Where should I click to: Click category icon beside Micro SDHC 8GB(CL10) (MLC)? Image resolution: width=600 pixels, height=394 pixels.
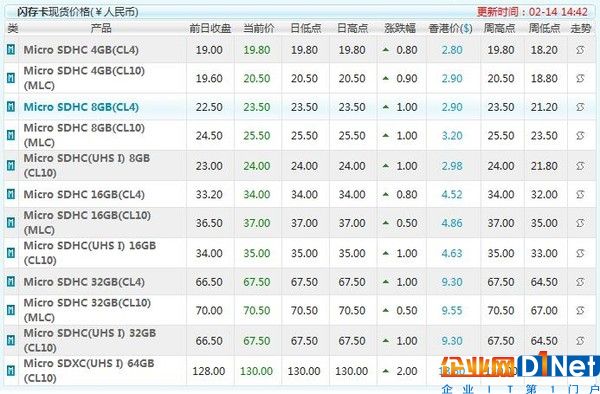(x=11, y=135)
